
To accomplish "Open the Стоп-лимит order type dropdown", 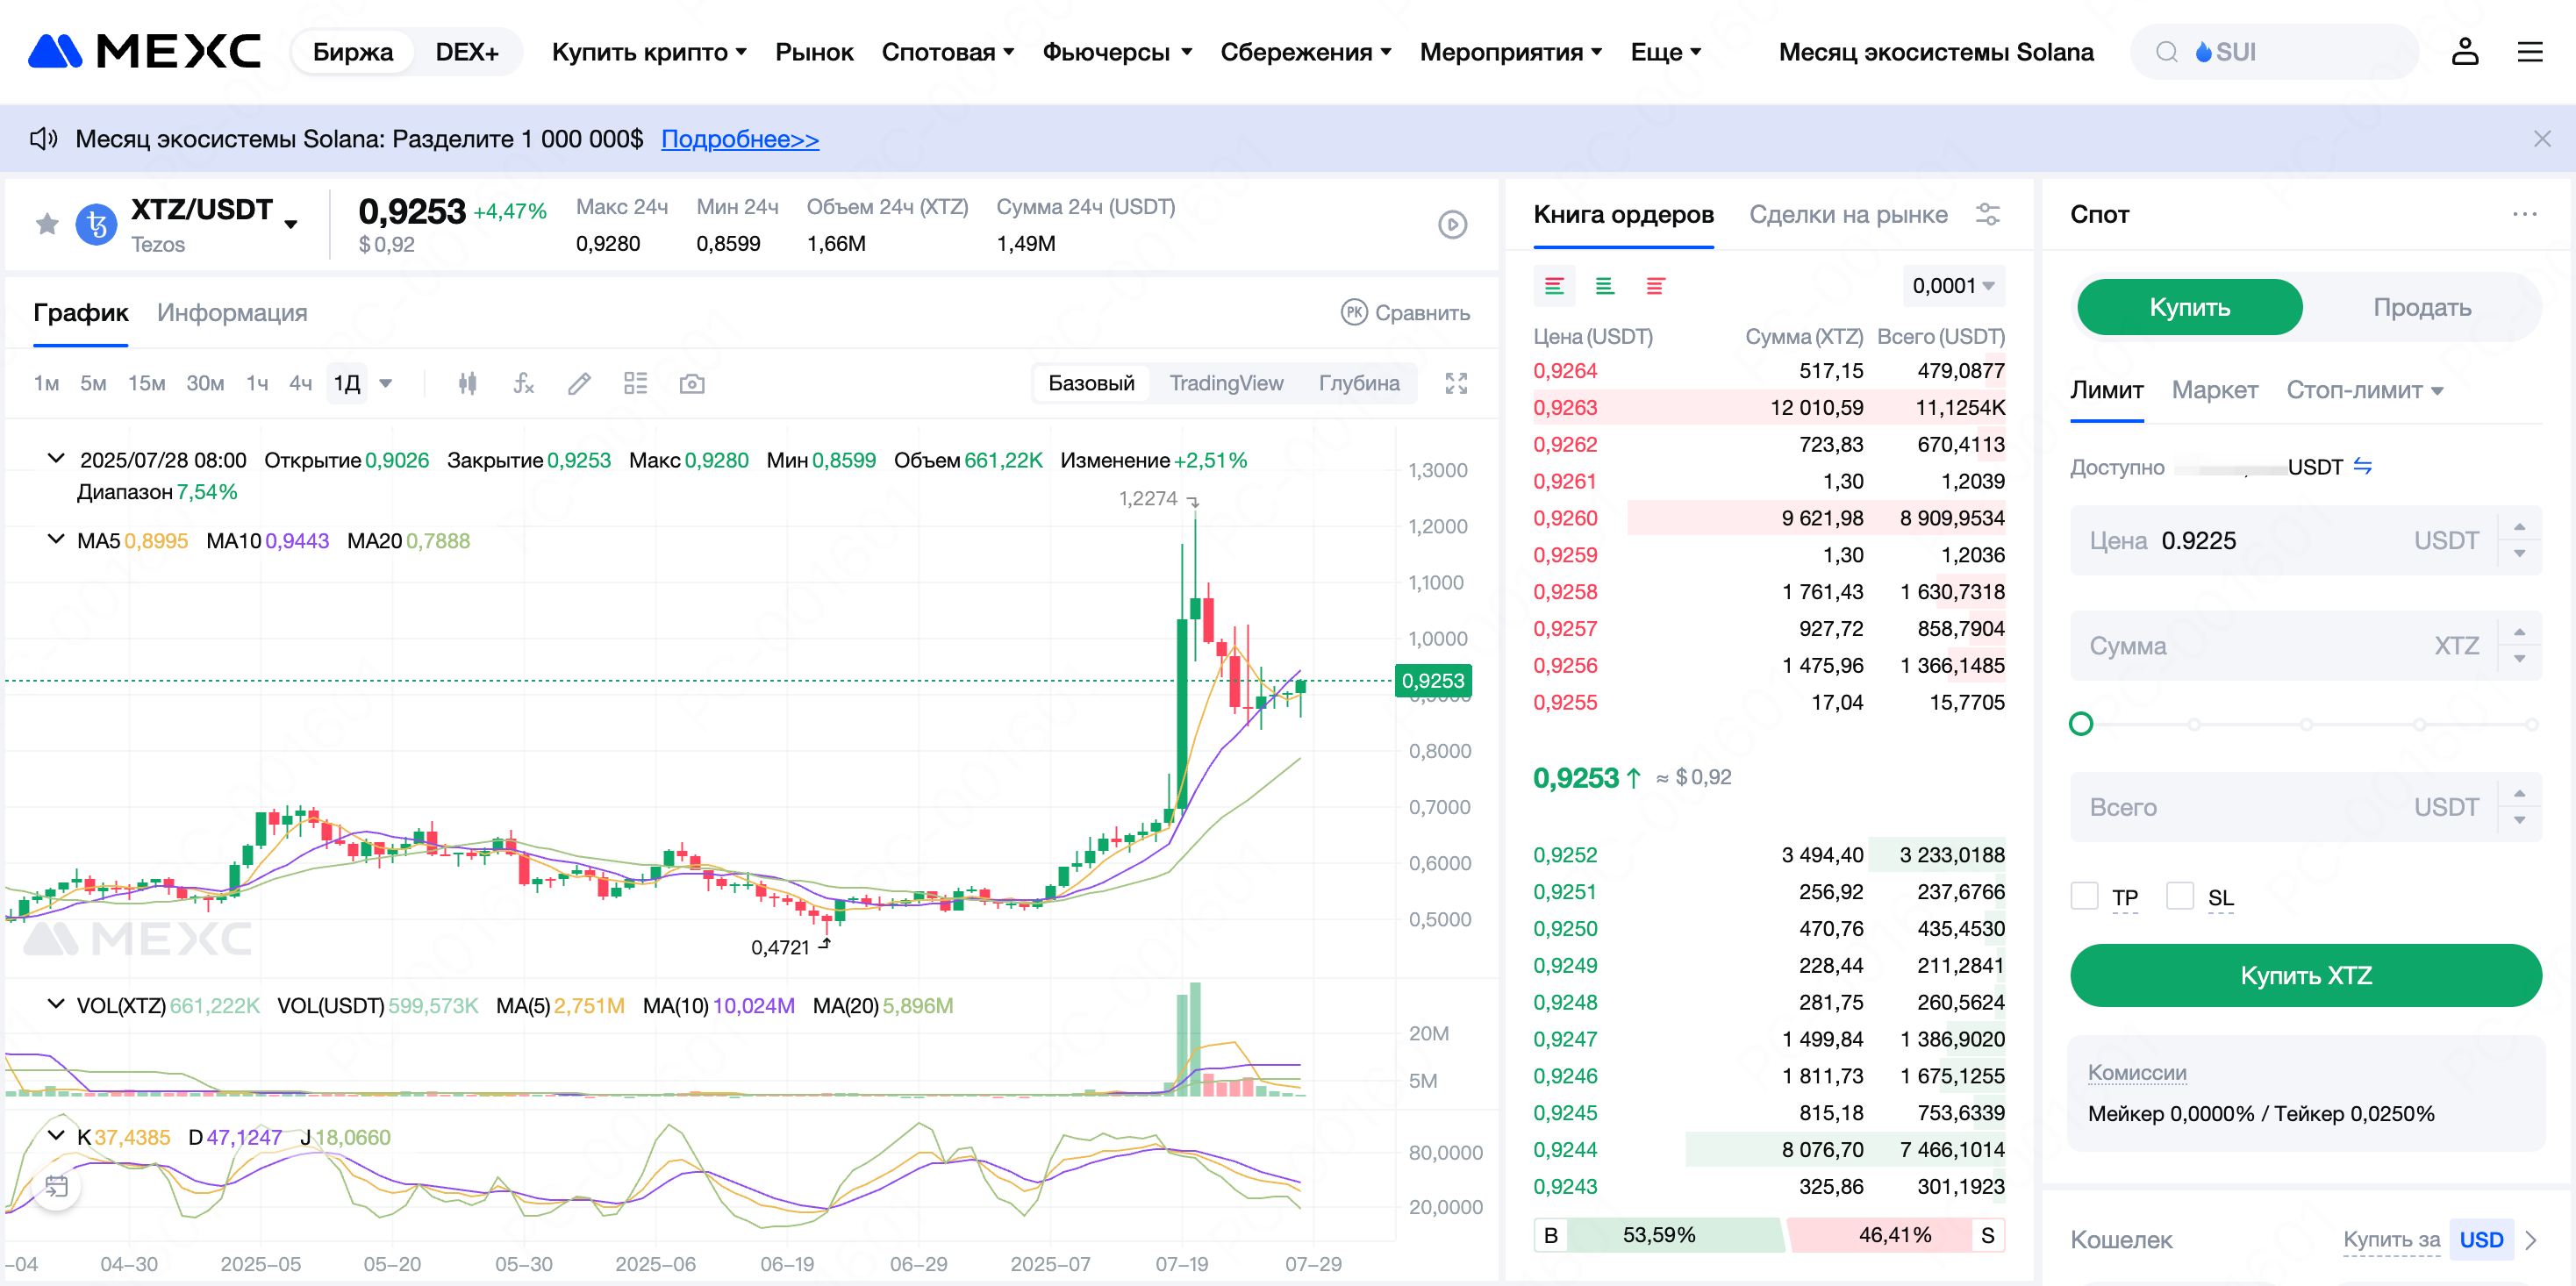I will click(2364, 390).
